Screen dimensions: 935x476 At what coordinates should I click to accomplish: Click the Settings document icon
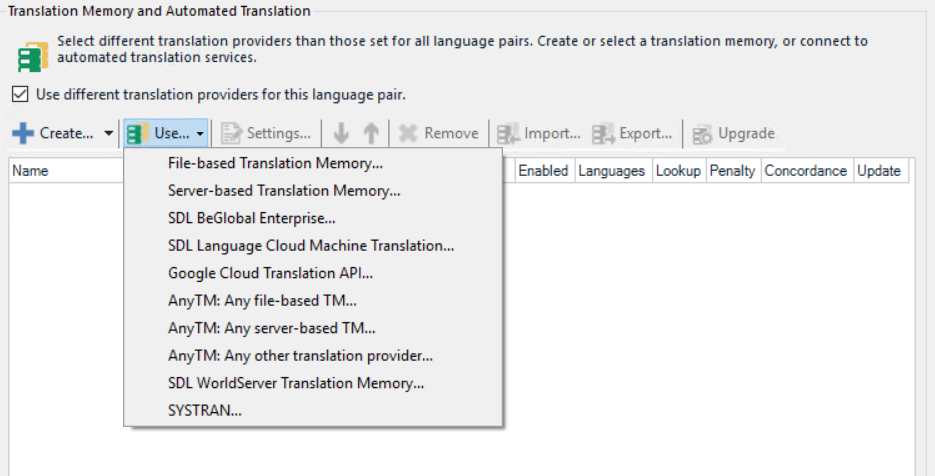230,133
